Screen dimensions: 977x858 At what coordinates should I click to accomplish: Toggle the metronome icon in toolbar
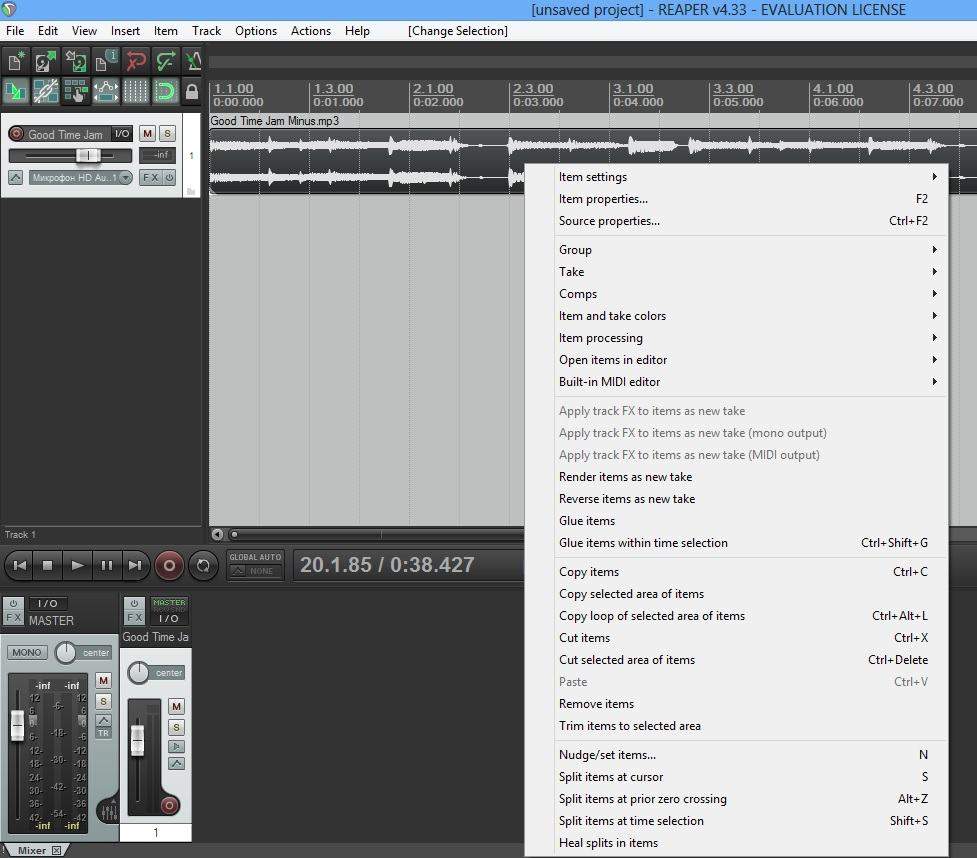[x=193, y=62]
